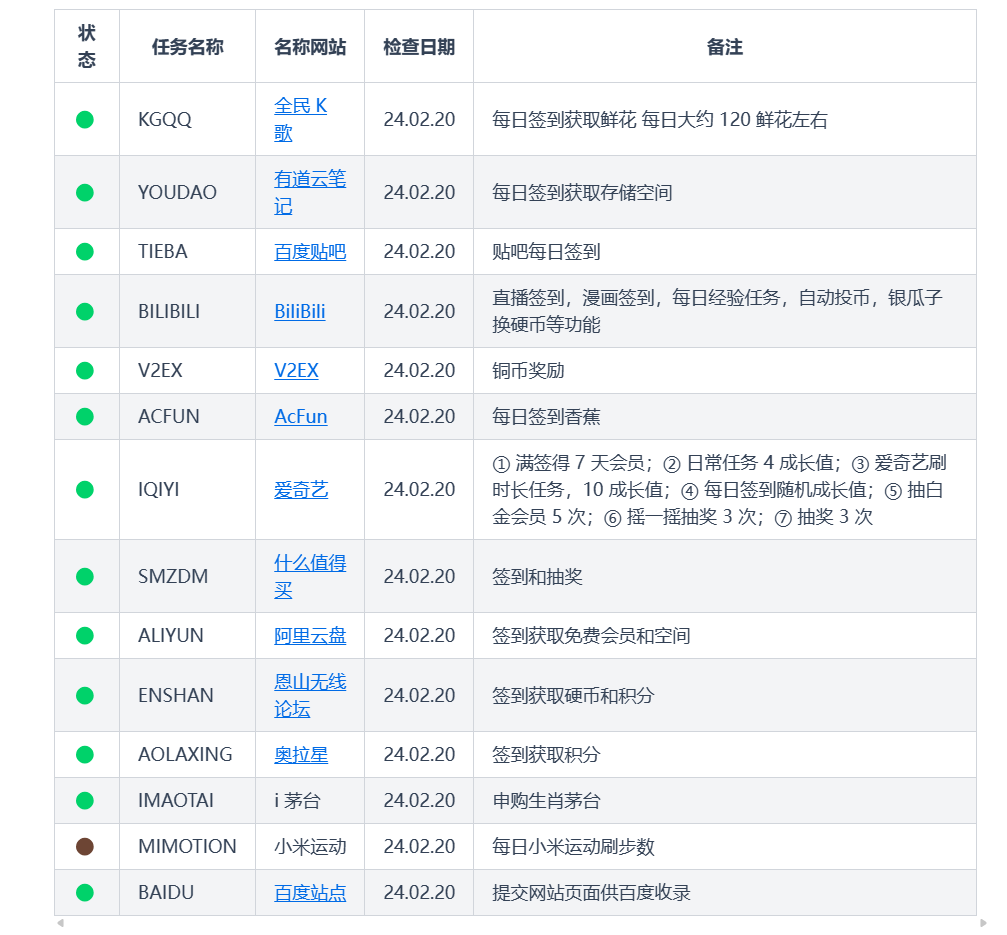Toggle the SMZDM status dot
Image resolution: width=1007 pixels, height=935 pixels.
pos(86,576)
